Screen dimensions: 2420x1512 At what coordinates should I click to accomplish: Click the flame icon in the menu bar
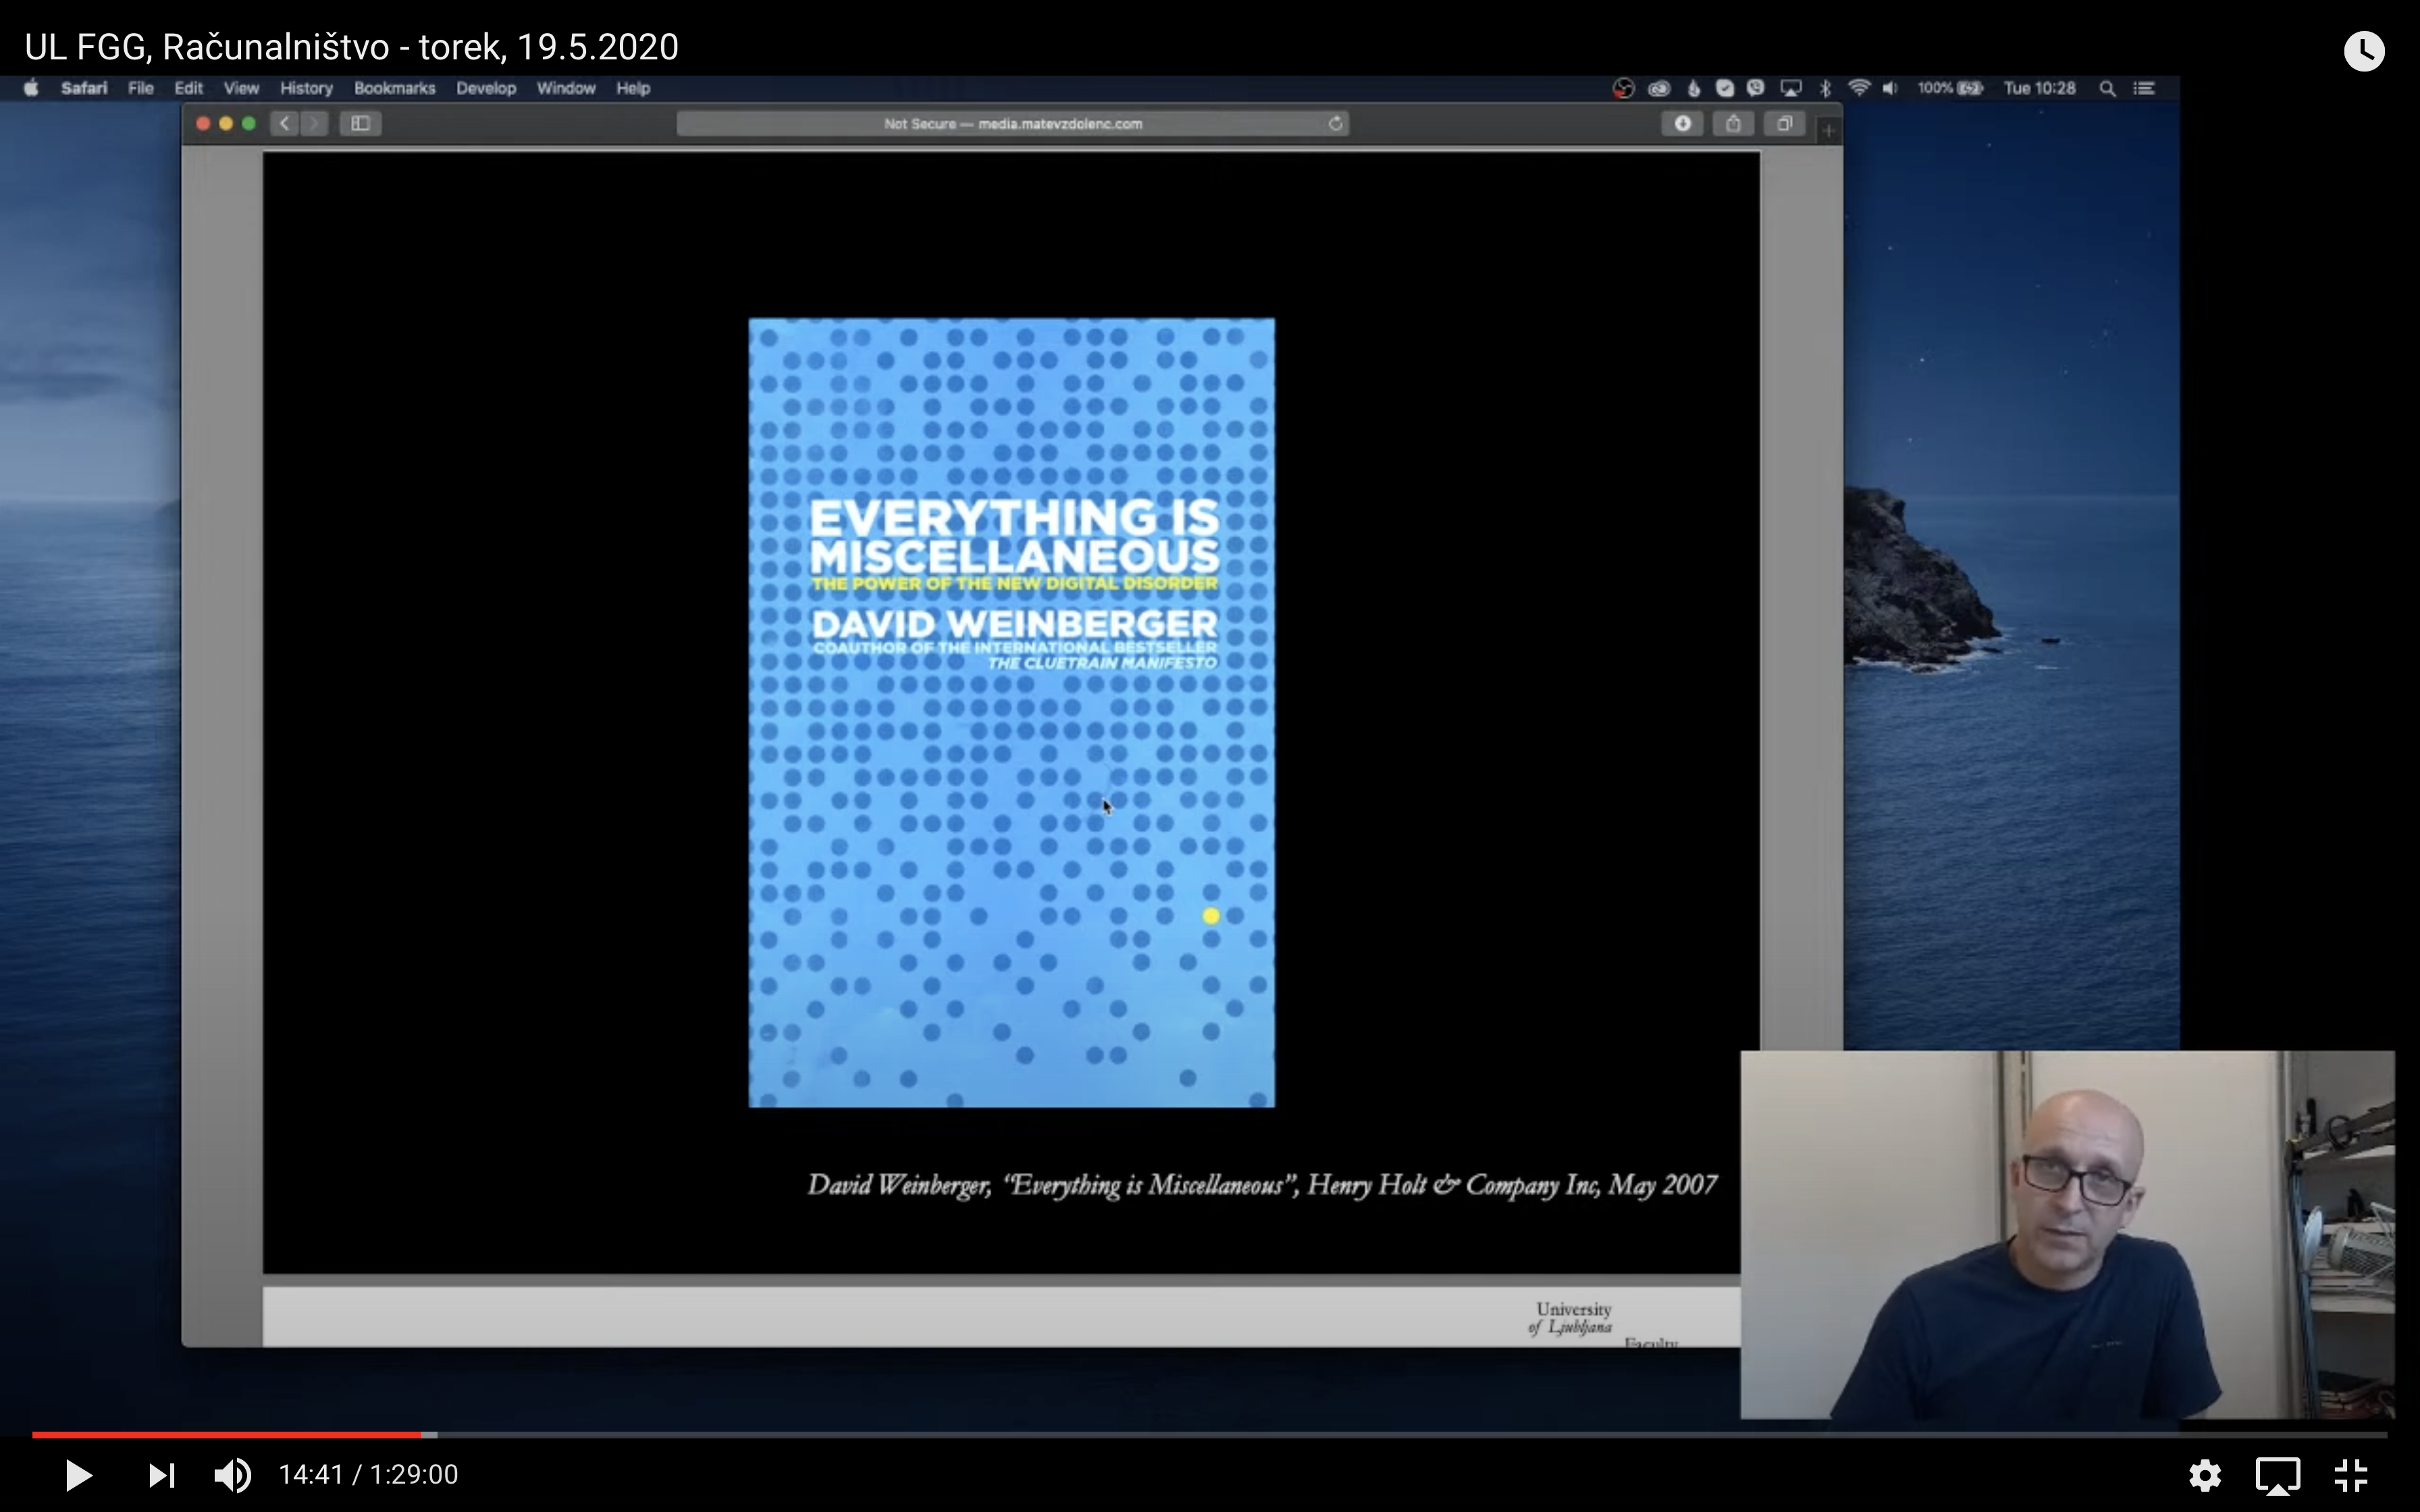click(1693, 88)
